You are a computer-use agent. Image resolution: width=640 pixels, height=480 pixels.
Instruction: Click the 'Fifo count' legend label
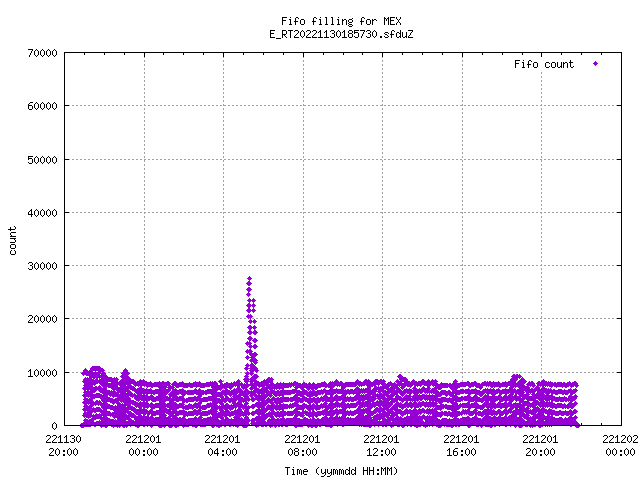coord(544,64)
